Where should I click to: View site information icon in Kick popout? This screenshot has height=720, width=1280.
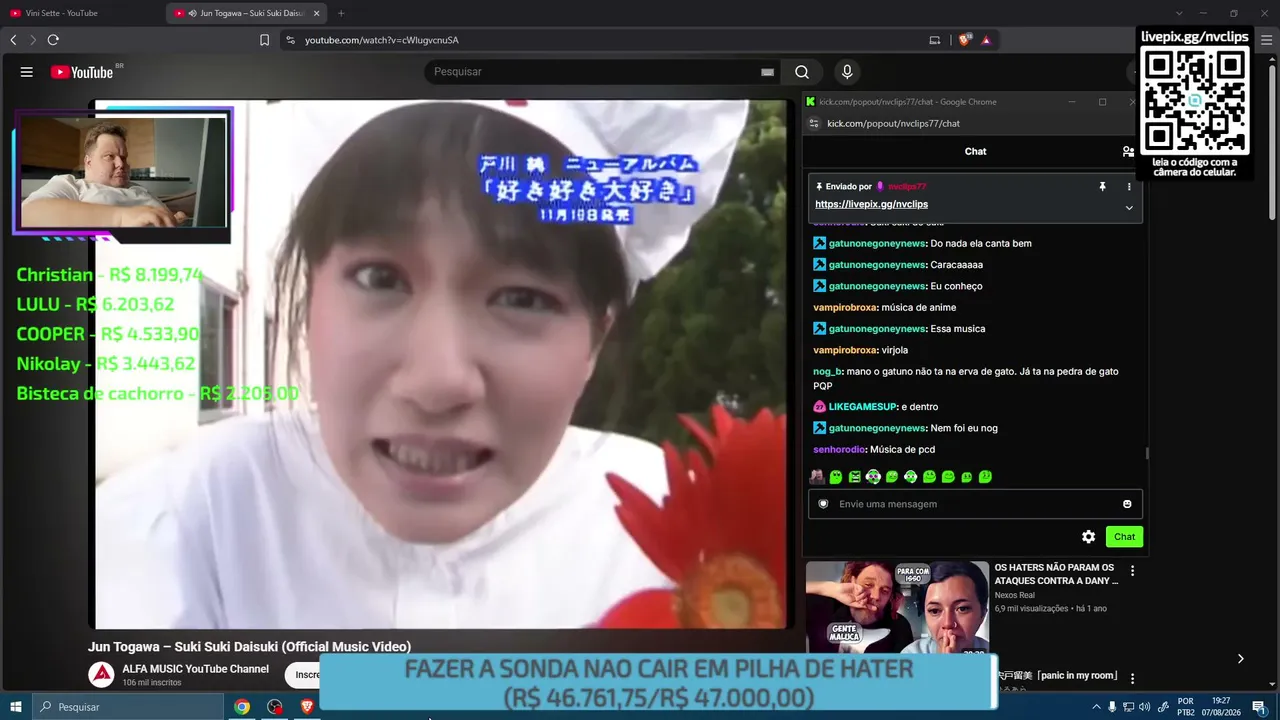[814, 123]
